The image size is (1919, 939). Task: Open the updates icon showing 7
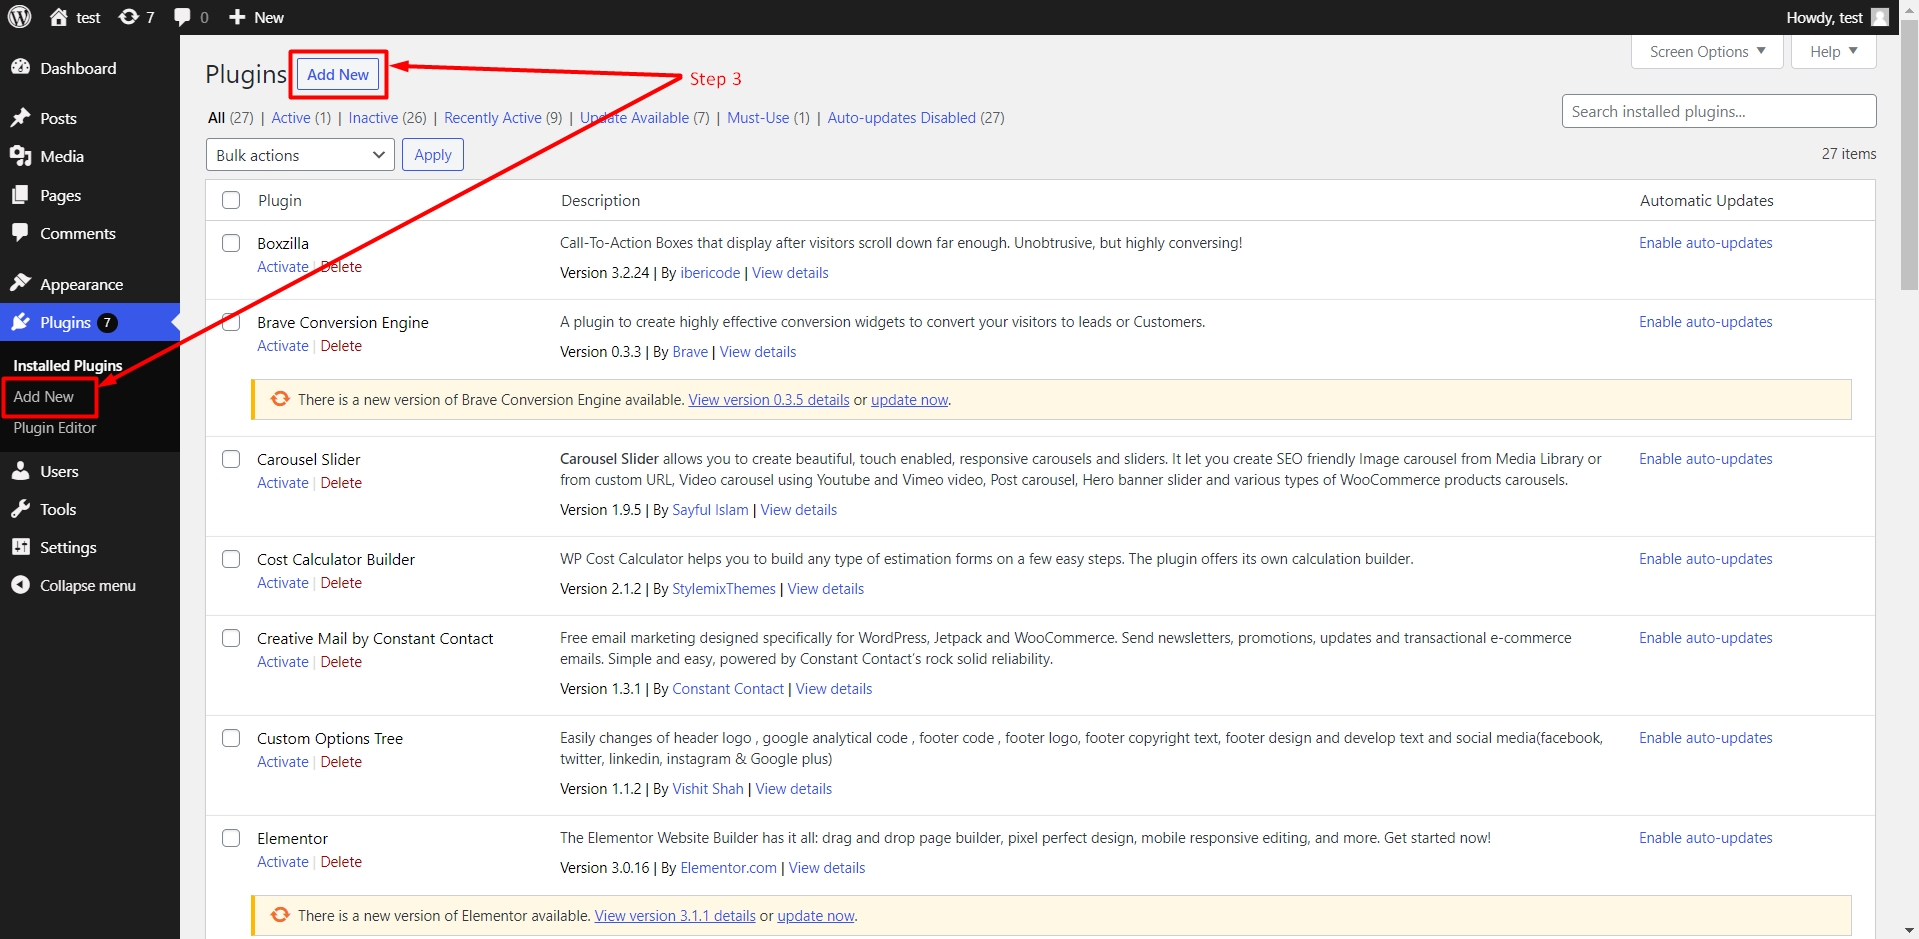pyautogui.click(x=129, y=17)
